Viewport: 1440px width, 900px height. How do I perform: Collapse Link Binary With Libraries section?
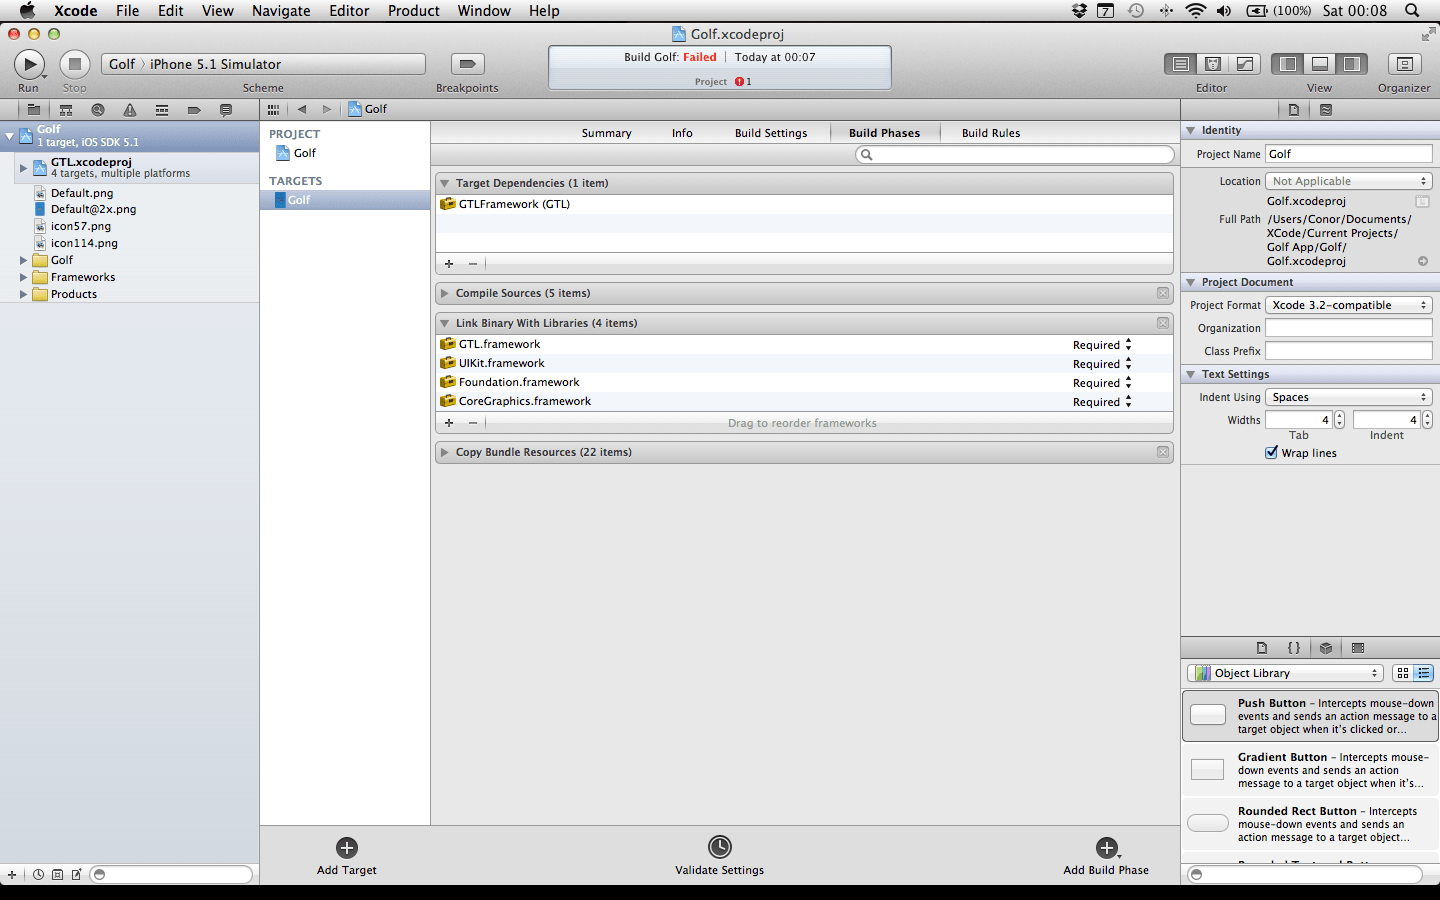(x=445, y=323)
